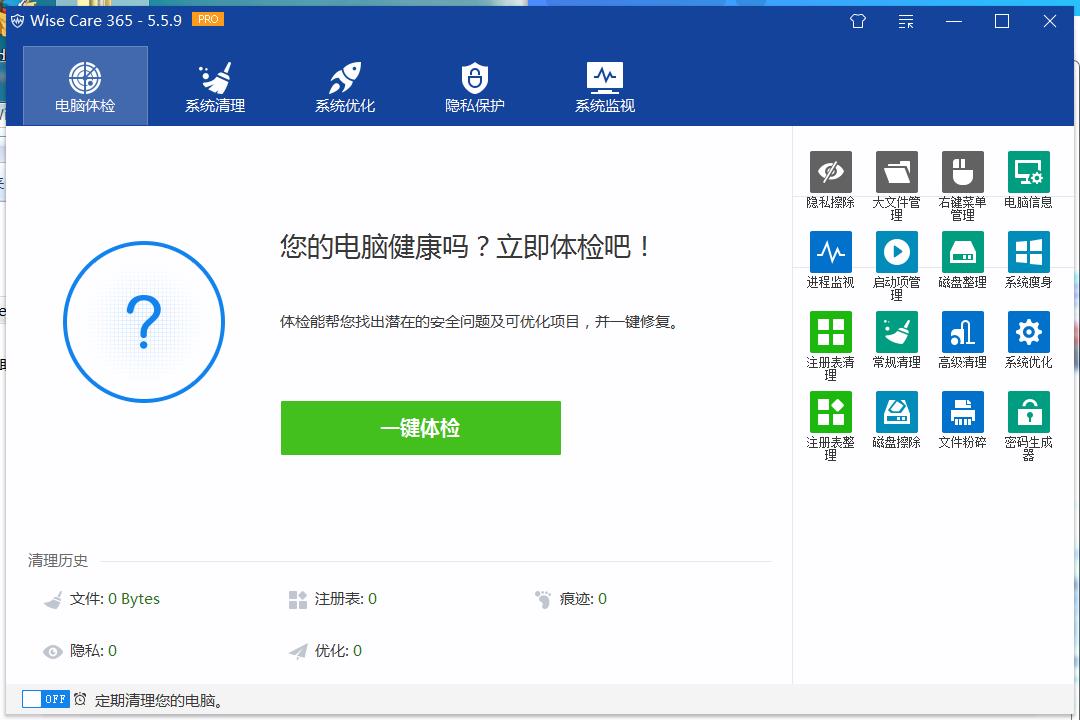The width and height of the screenshot is (1080, 720).
Task: Launch 注册表清理 registry cleaner
Action: coord(830,330)
